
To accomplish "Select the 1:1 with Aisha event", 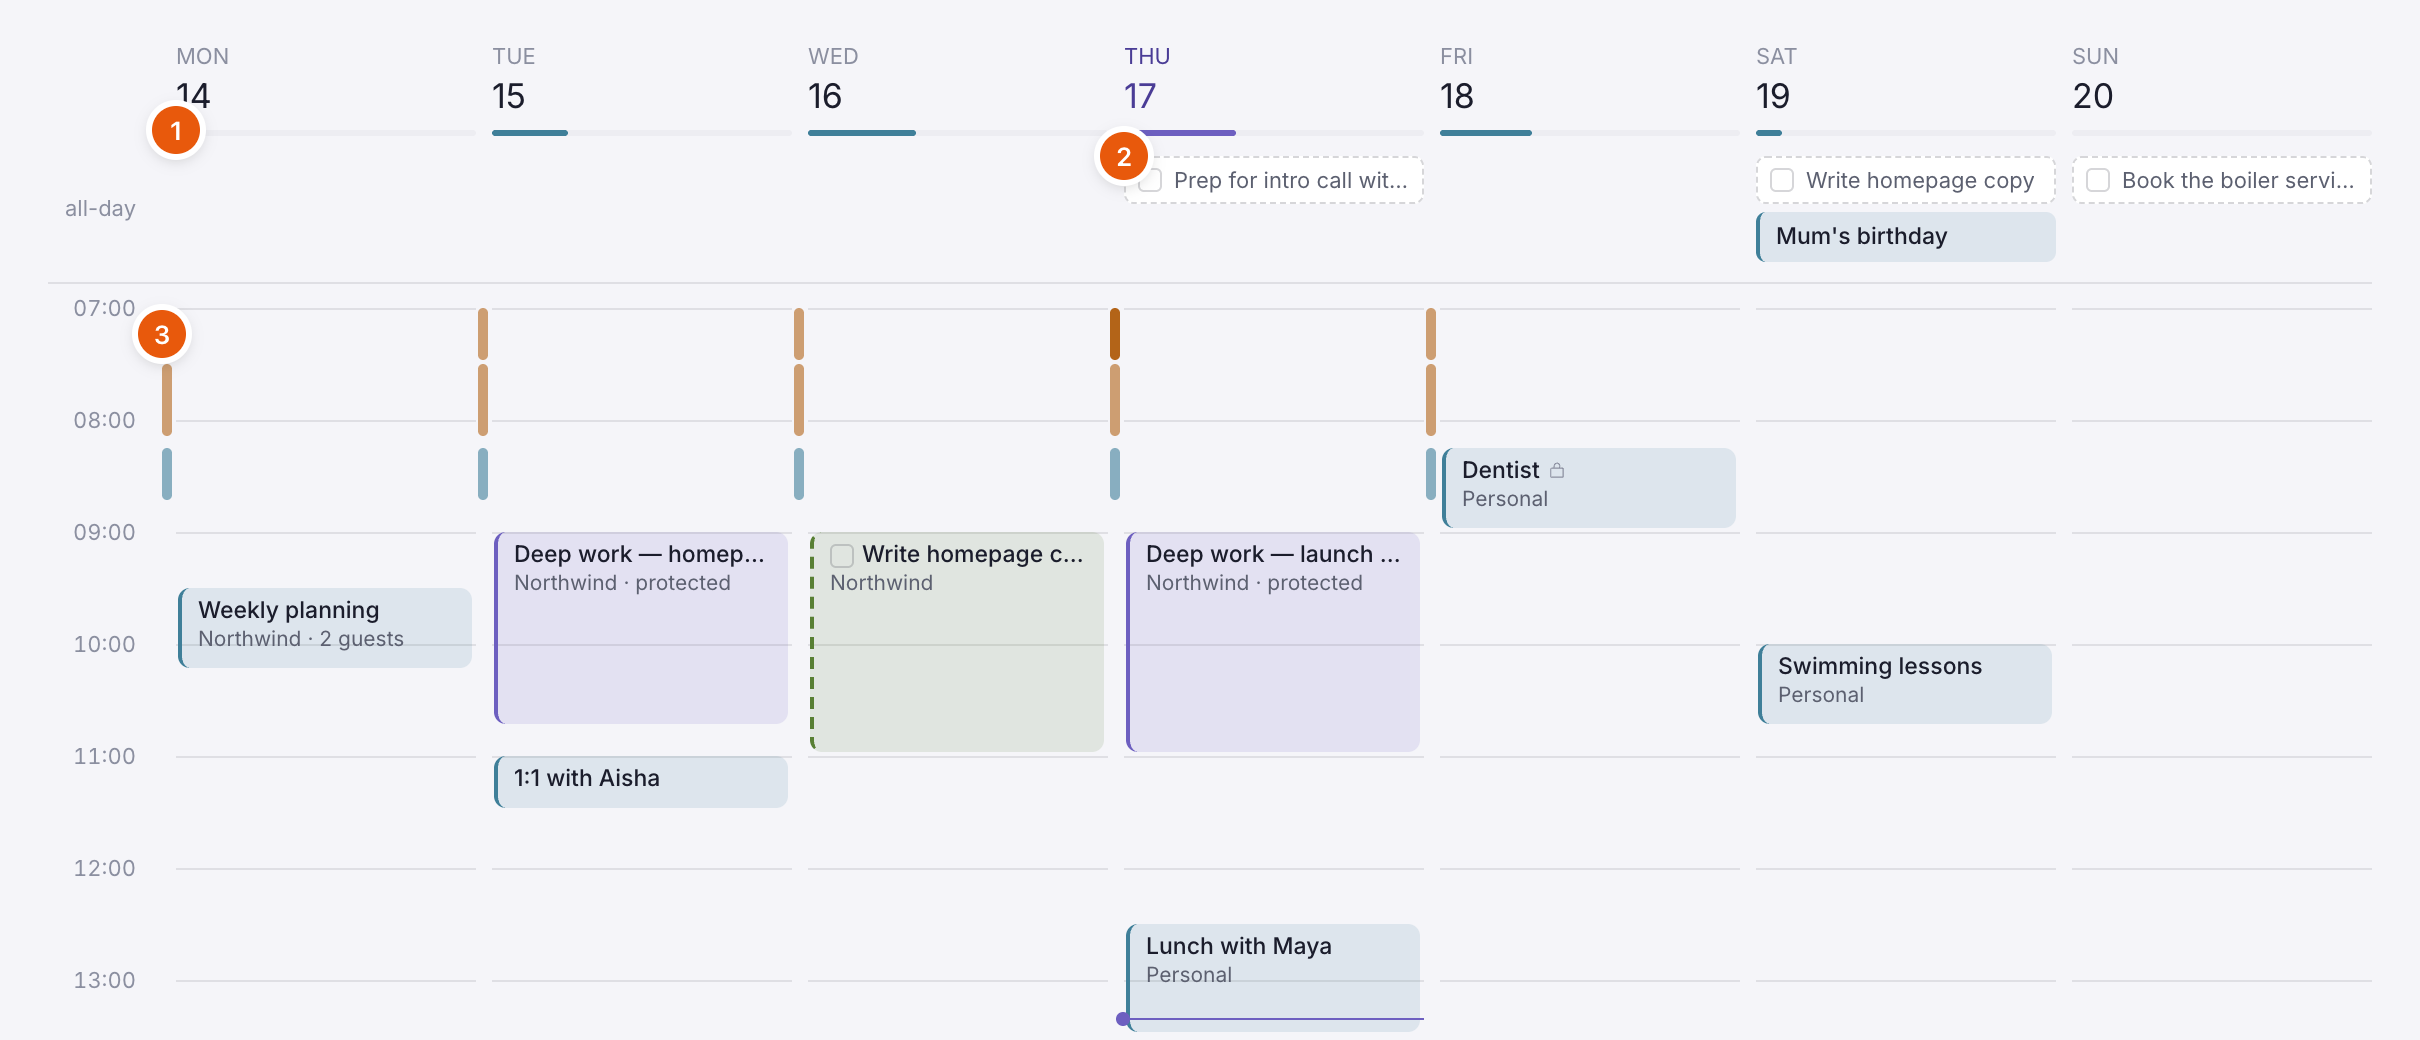I will (x=641, y=781).
